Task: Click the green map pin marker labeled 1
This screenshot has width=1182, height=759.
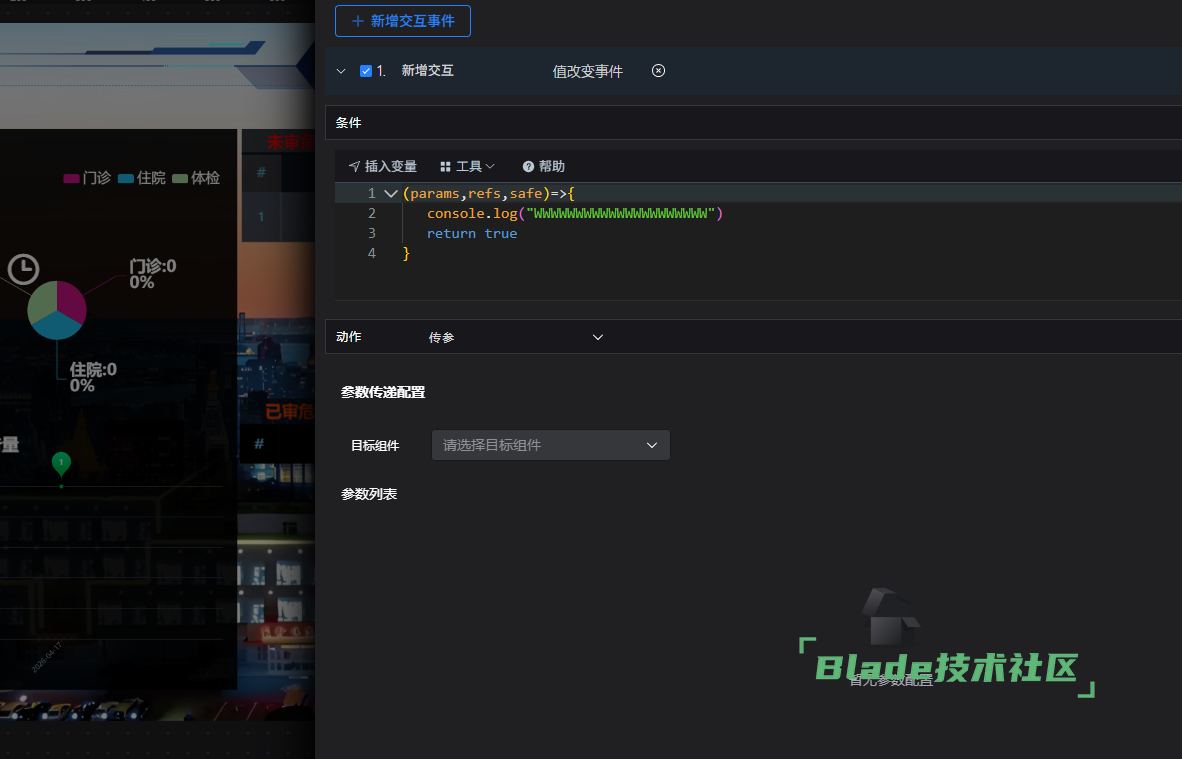Action: pyautogui.click(x=61, y=462)
